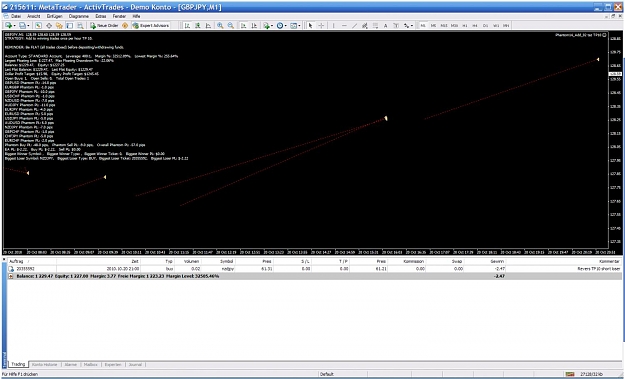
Task: Toggle the Navigator folder-star icon
Action: 59,26
